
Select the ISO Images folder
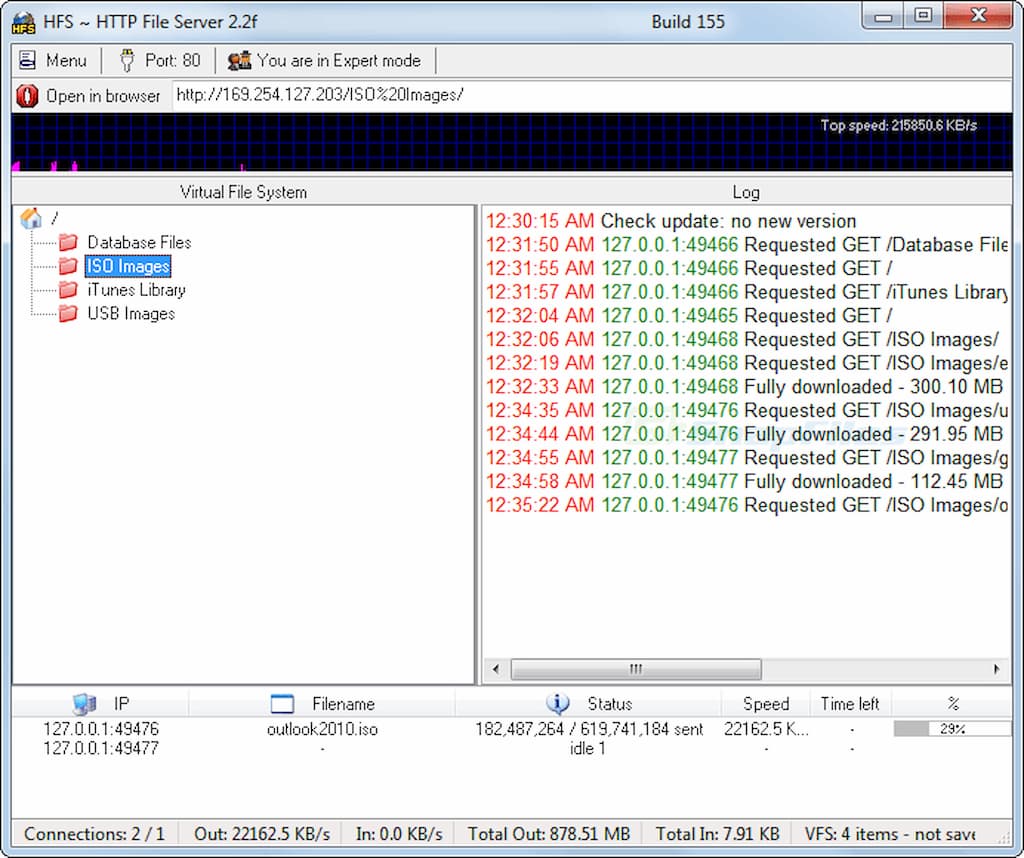128,266
